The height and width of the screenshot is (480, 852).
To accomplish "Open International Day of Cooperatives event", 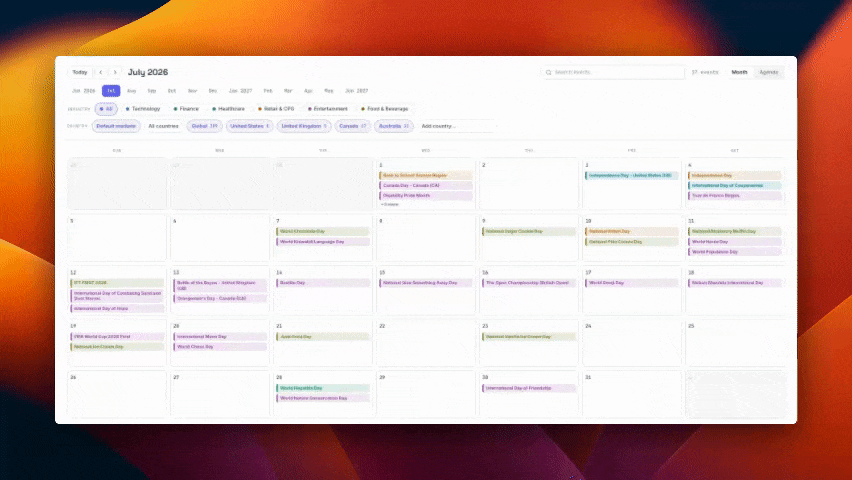I will (x=735, y=185).
